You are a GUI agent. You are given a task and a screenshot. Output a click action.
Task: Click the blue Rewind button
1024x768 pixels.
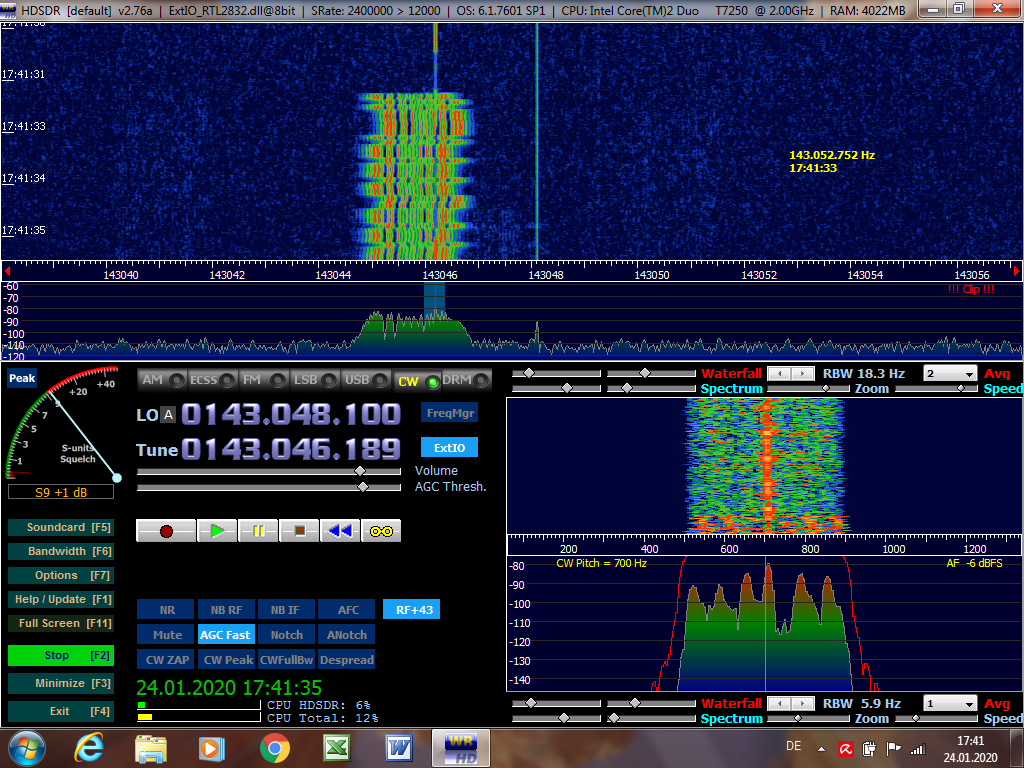coord(340,531)
